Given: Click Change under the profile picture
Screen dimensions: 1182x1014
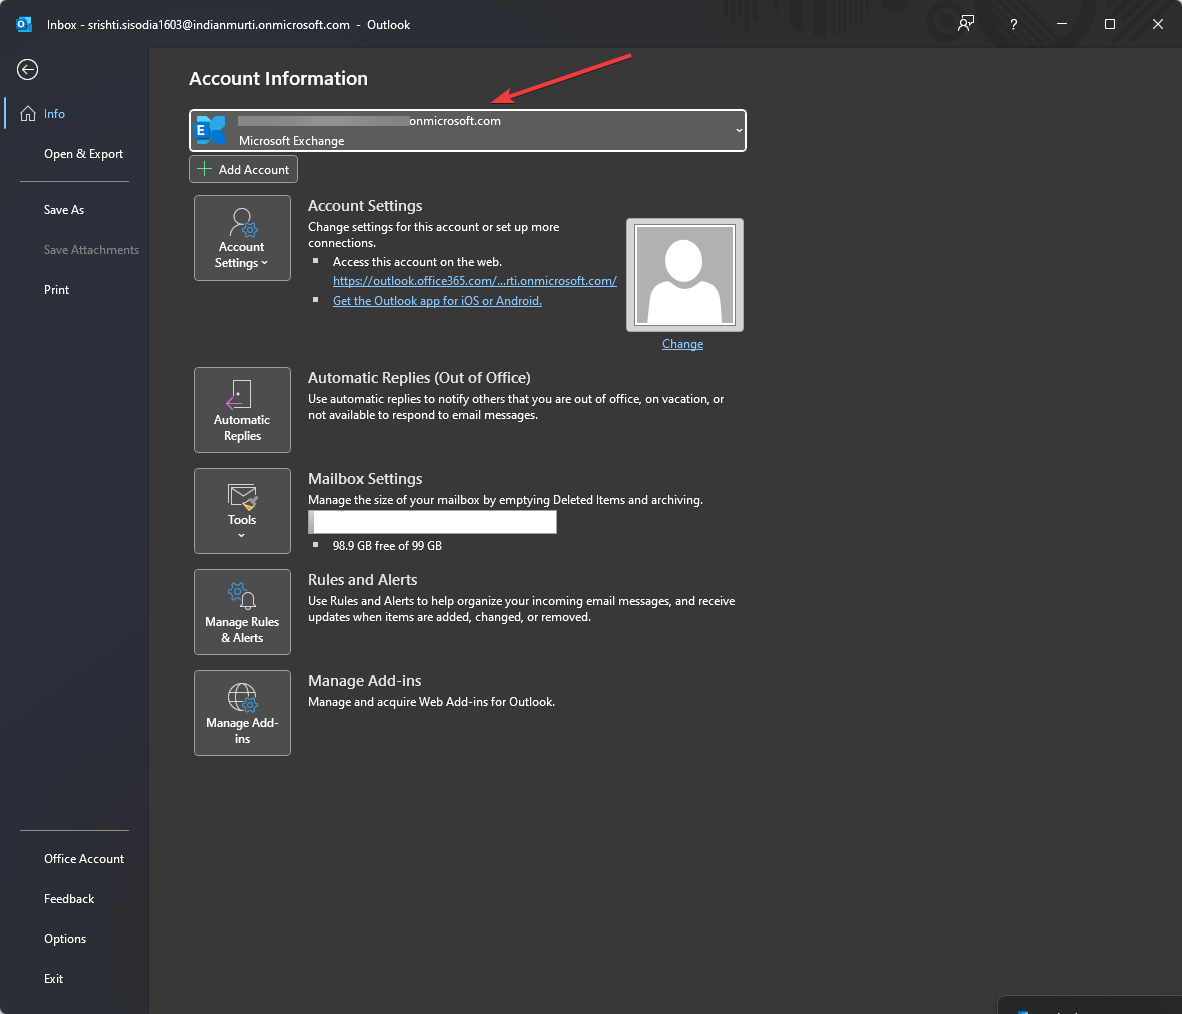Looking at the screenshot, I should coord(682,343).
